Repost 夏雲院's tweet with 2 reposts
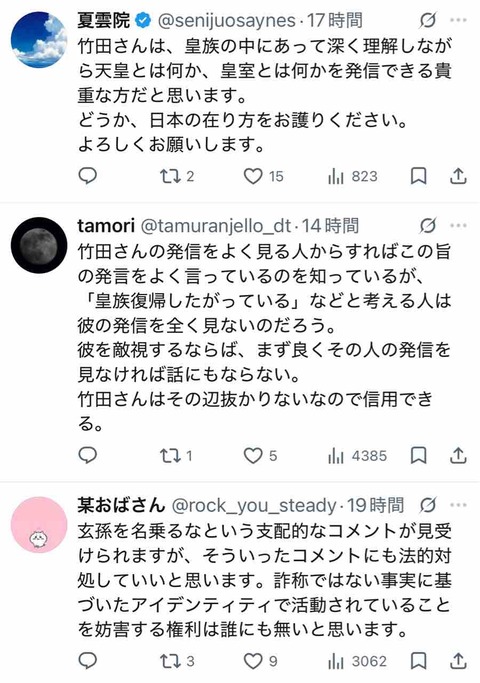The height and width of the screenshot is (683, 480). (x=177, y=176)
